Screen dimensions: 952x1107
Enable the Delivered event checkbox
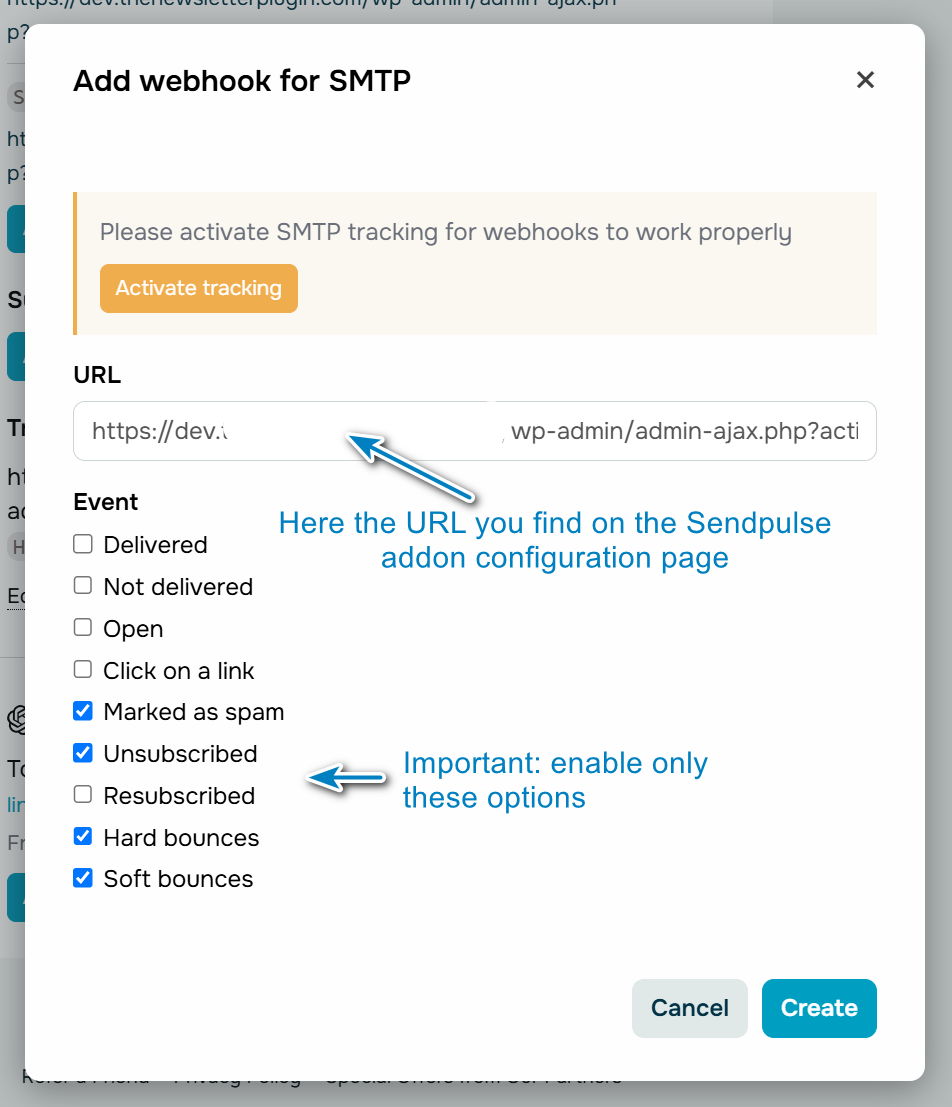pos(82,544)
